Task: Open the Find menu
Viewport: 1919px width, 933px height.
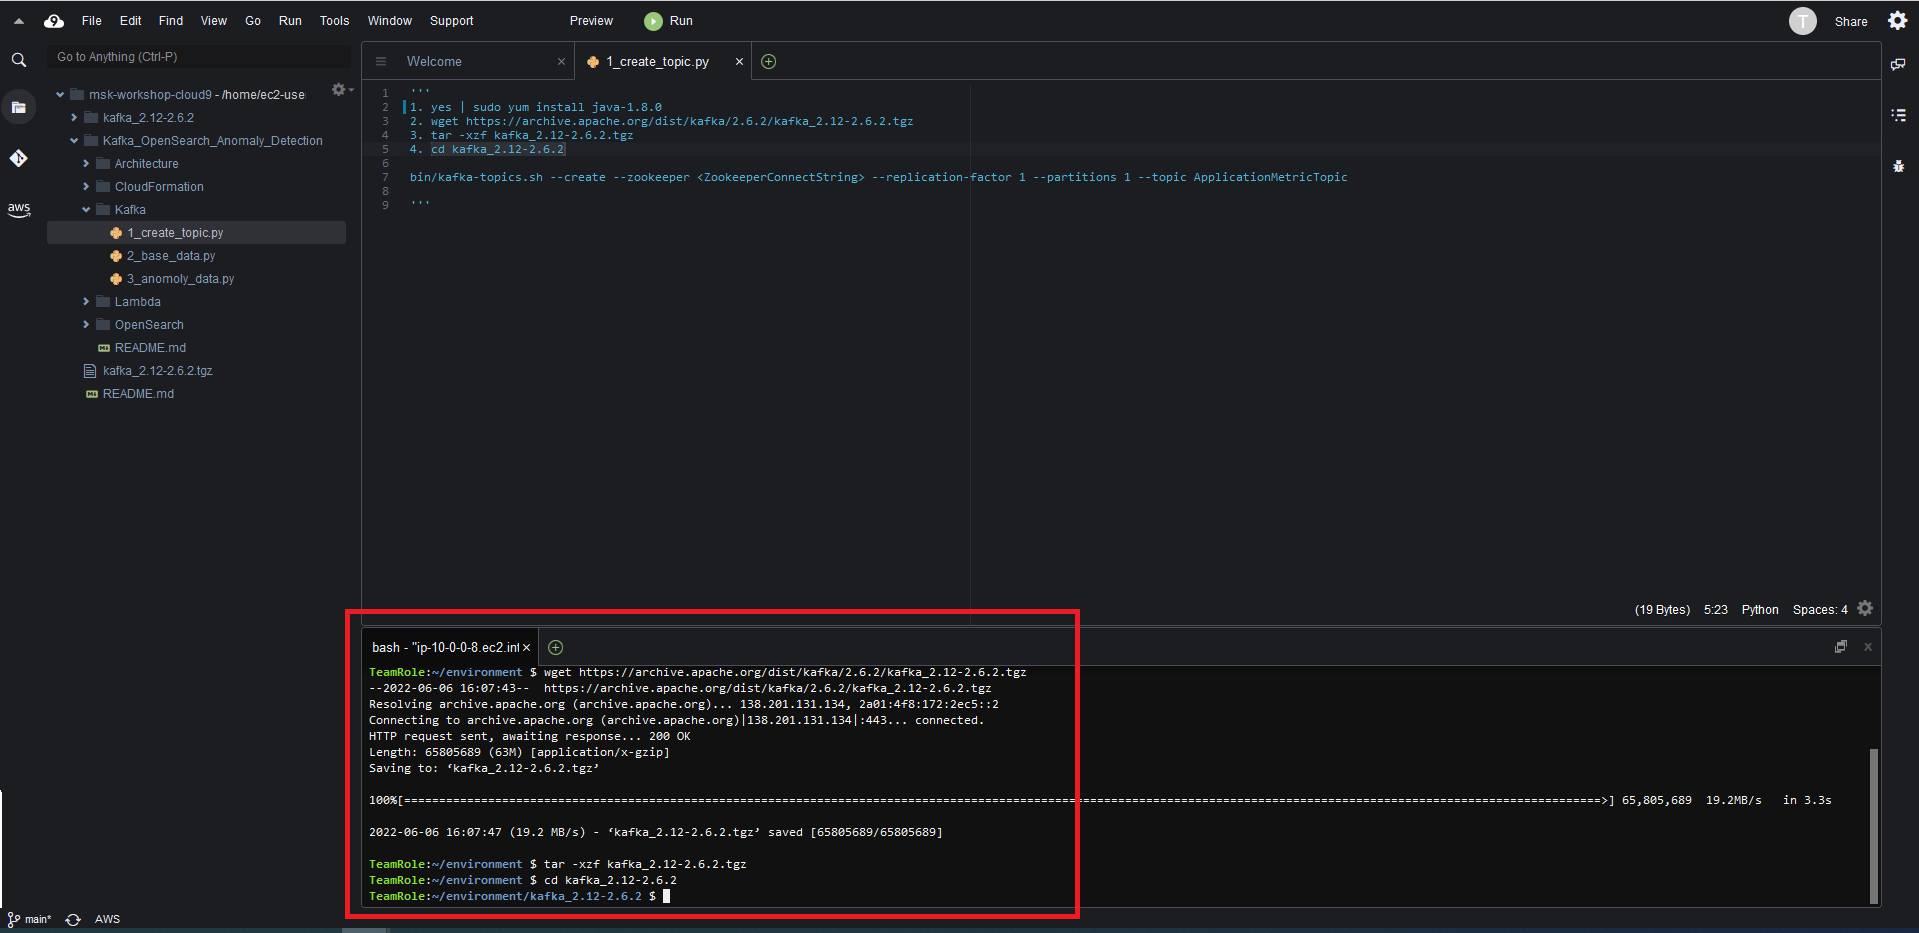Action: tap(171, 21)
